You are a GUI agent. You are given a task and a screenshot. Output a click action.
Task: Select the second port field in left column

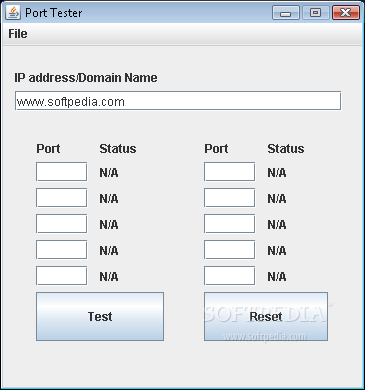click(62, 198)
